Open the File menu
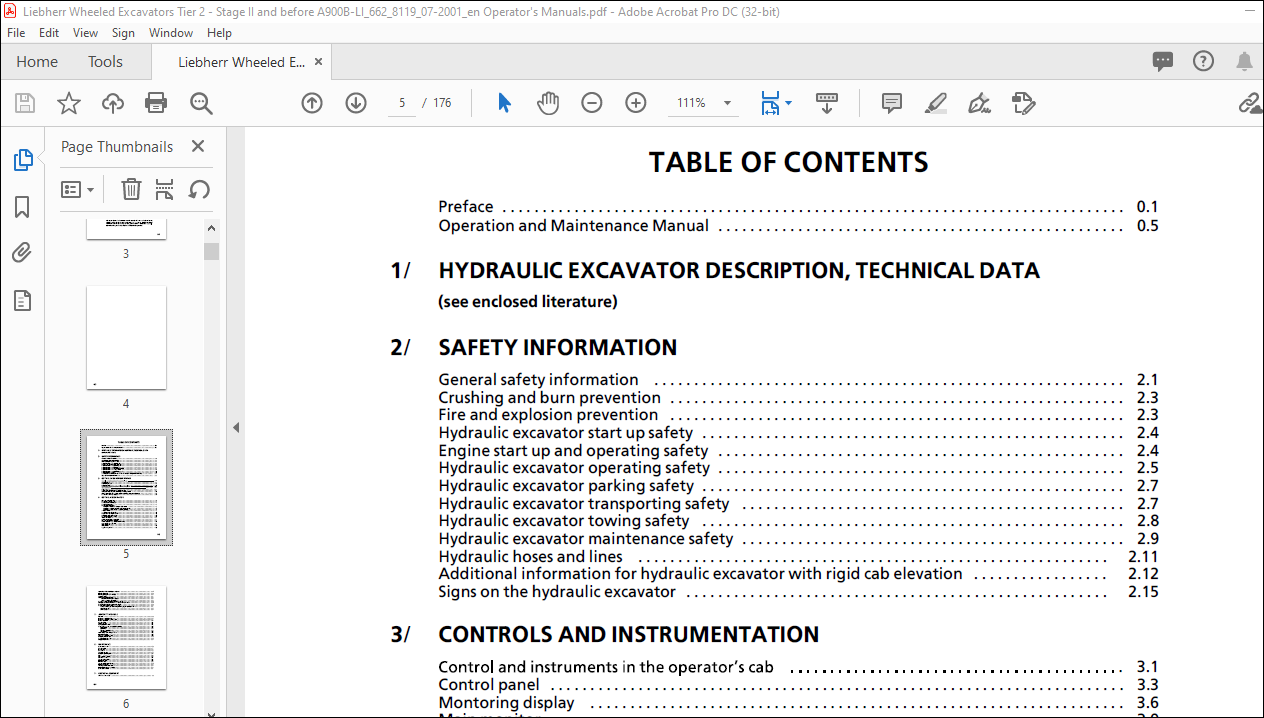1264x718 pixels. point(17,33)
